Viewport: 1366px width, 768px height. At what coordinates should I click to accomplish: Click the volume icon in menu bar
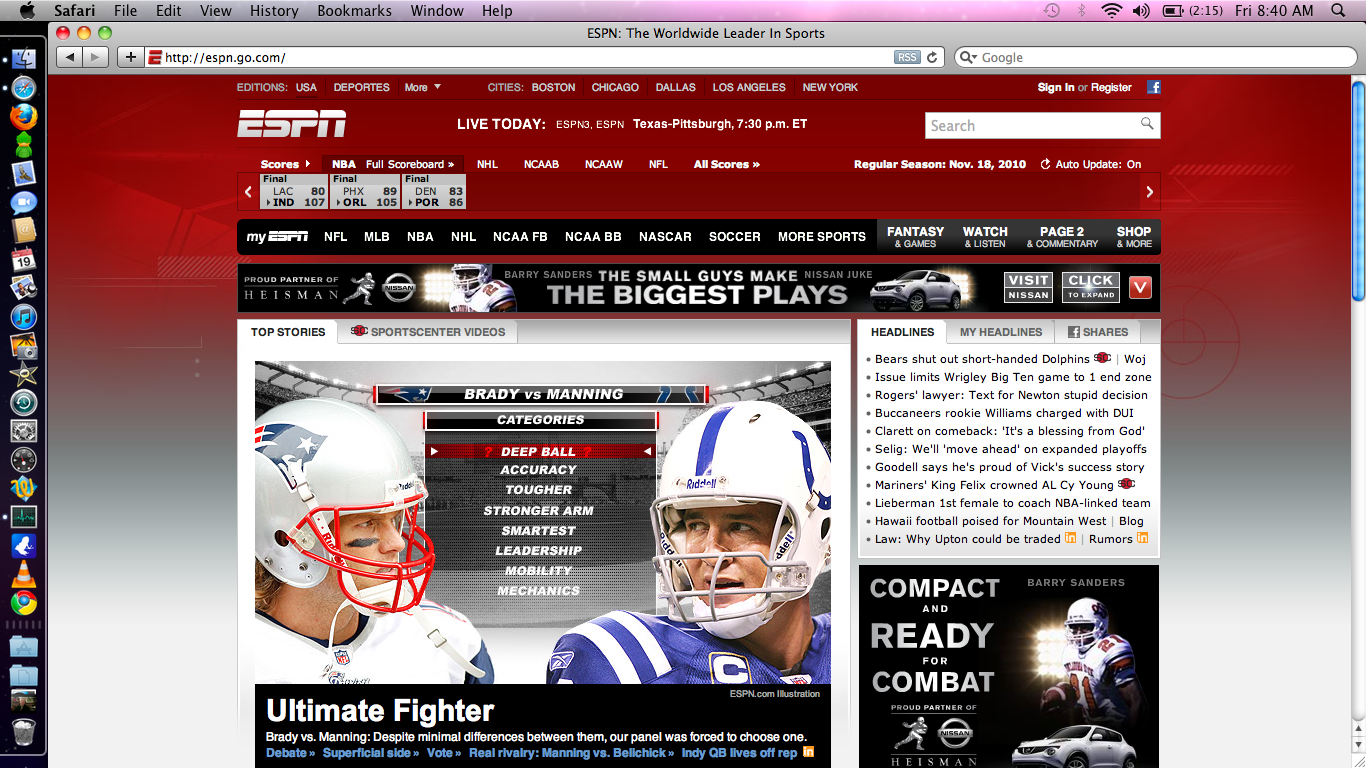click(1140, 11)
